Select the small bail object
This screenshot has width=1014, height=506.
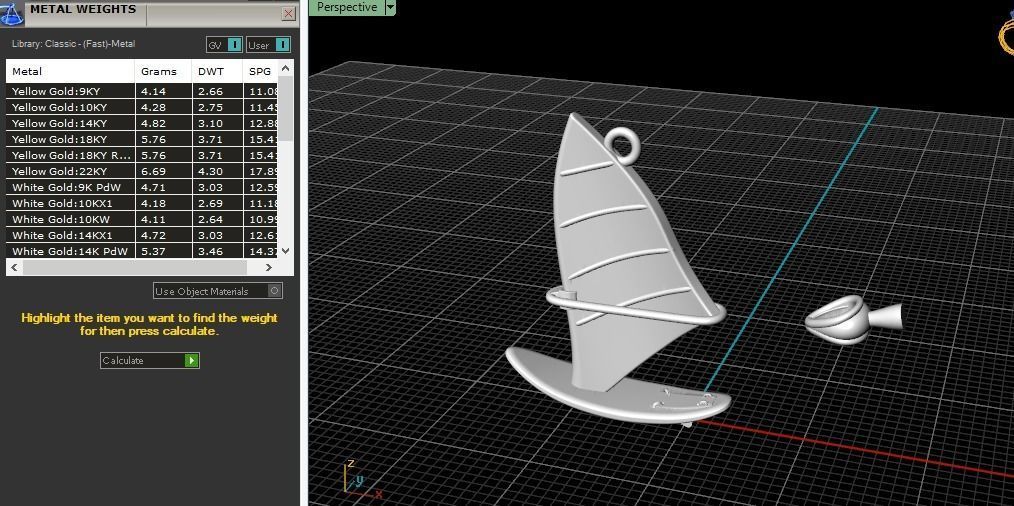pos(852,319)
